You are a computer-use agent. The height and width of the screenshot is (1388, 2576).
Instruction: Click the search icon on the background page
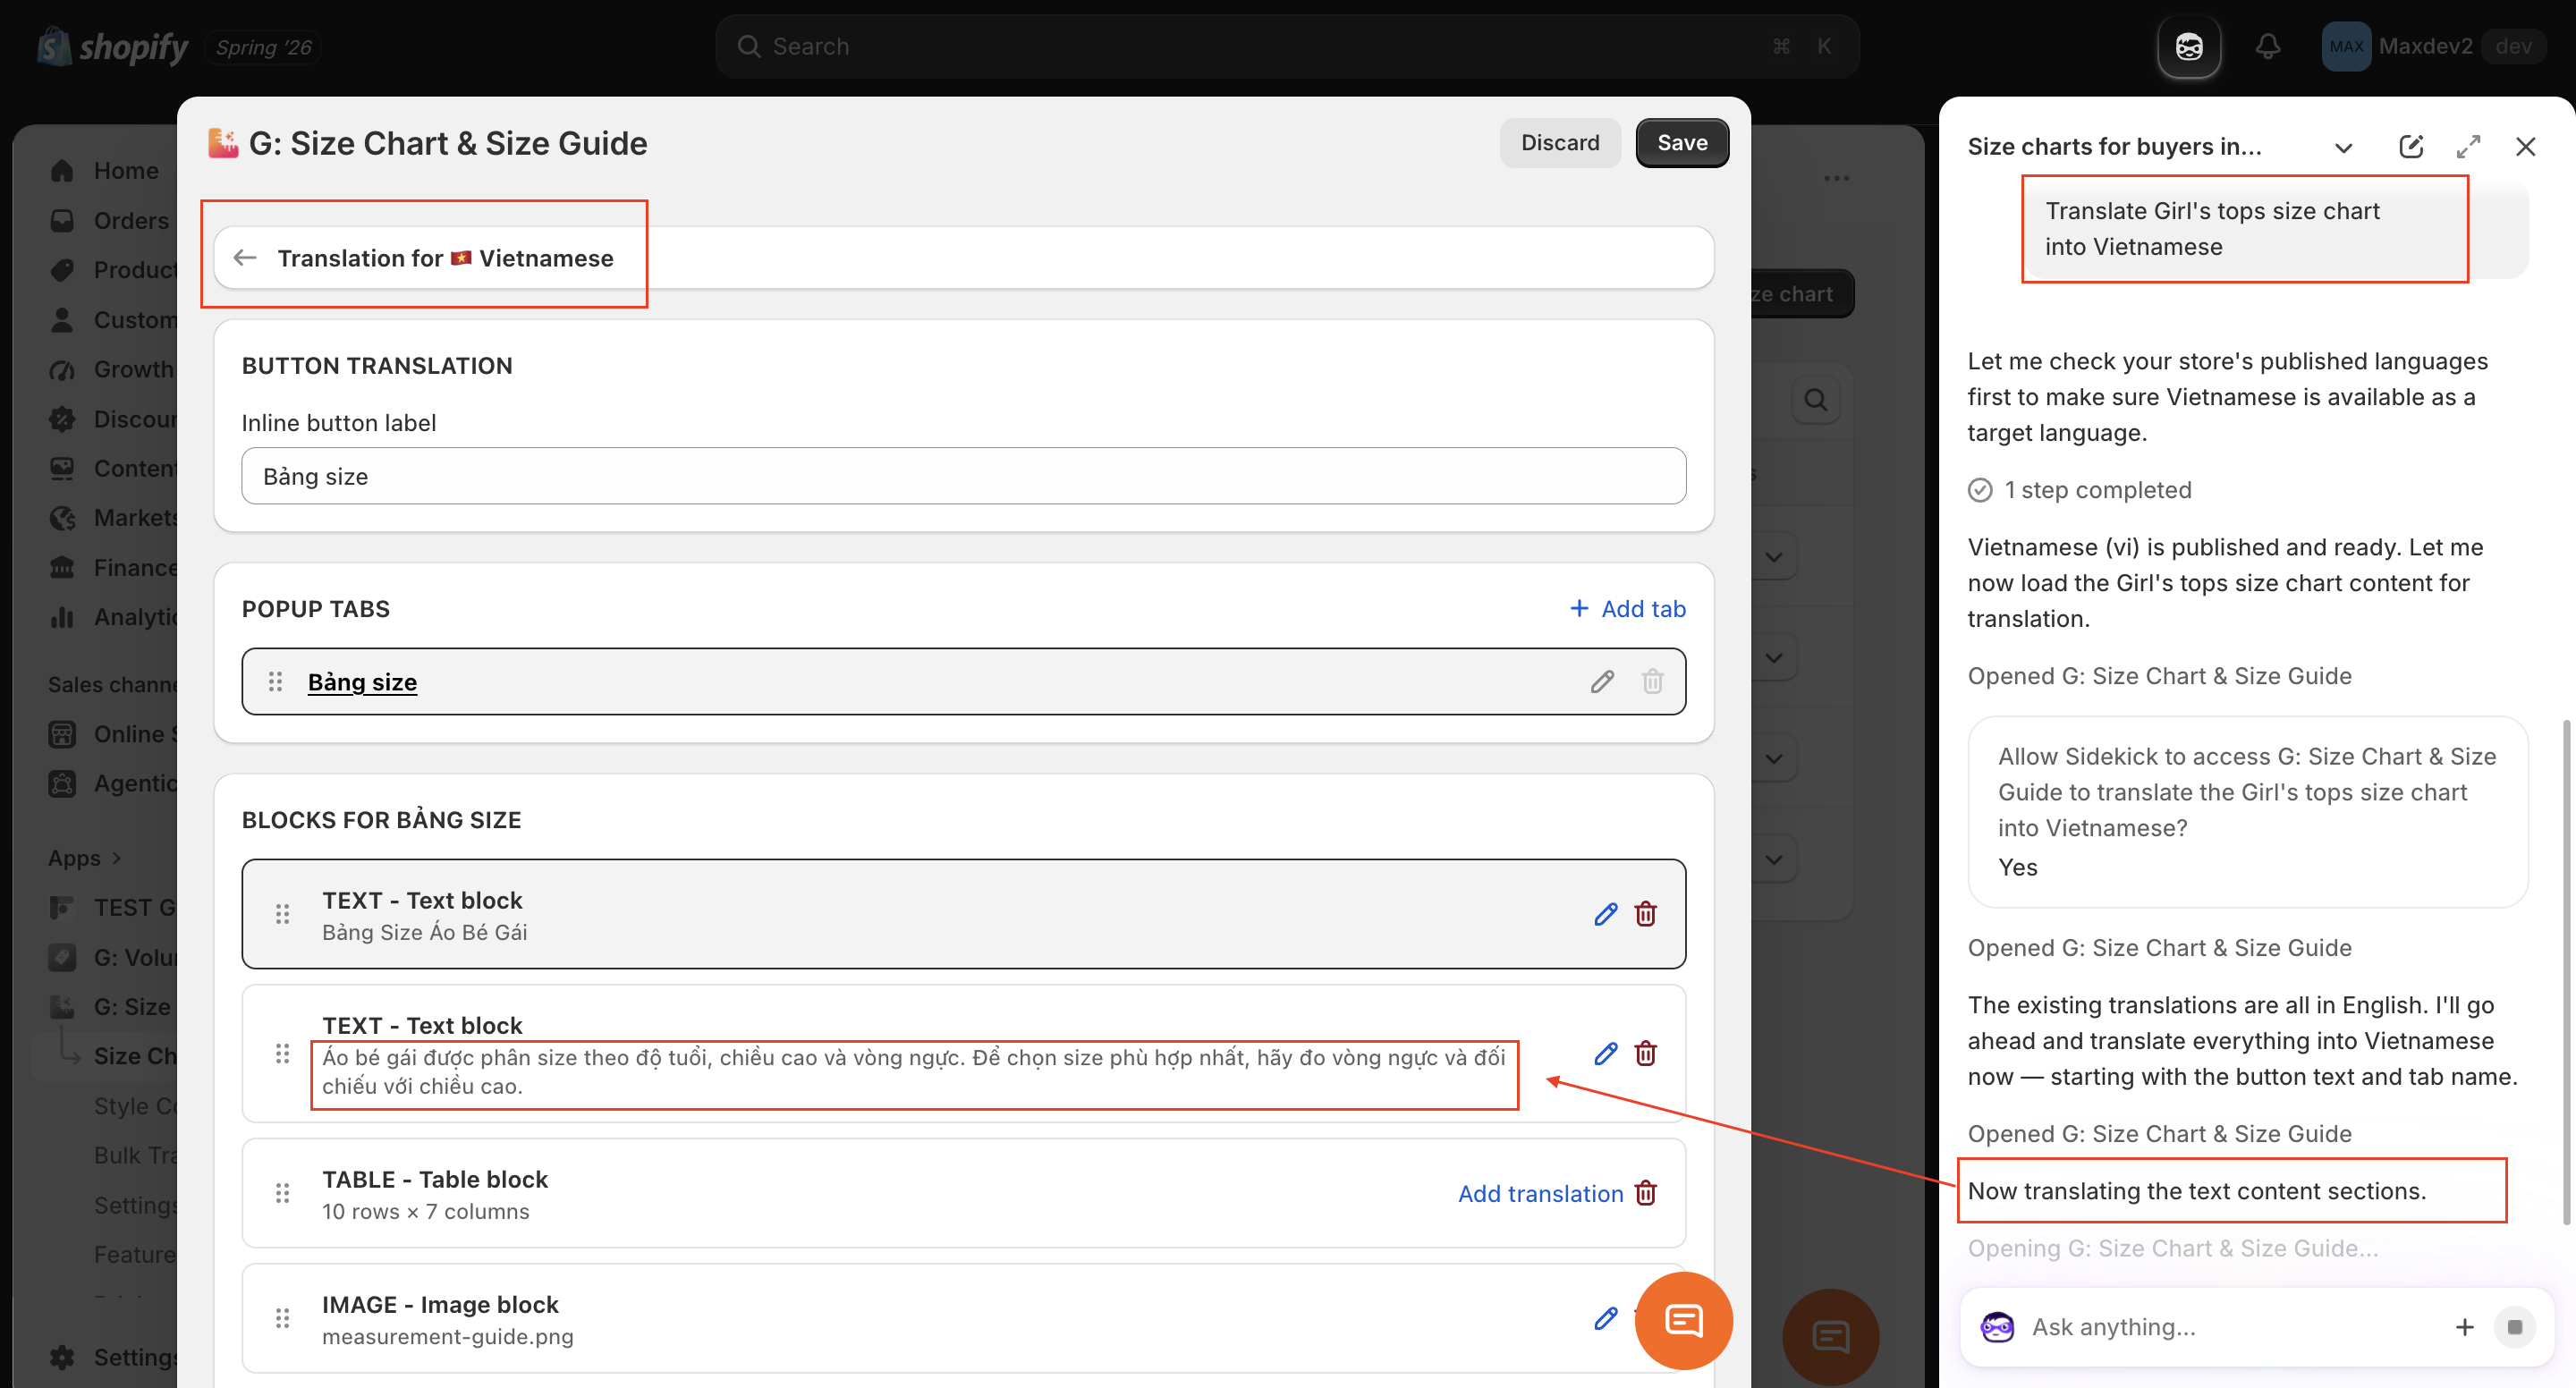(x=1816, y=401)
